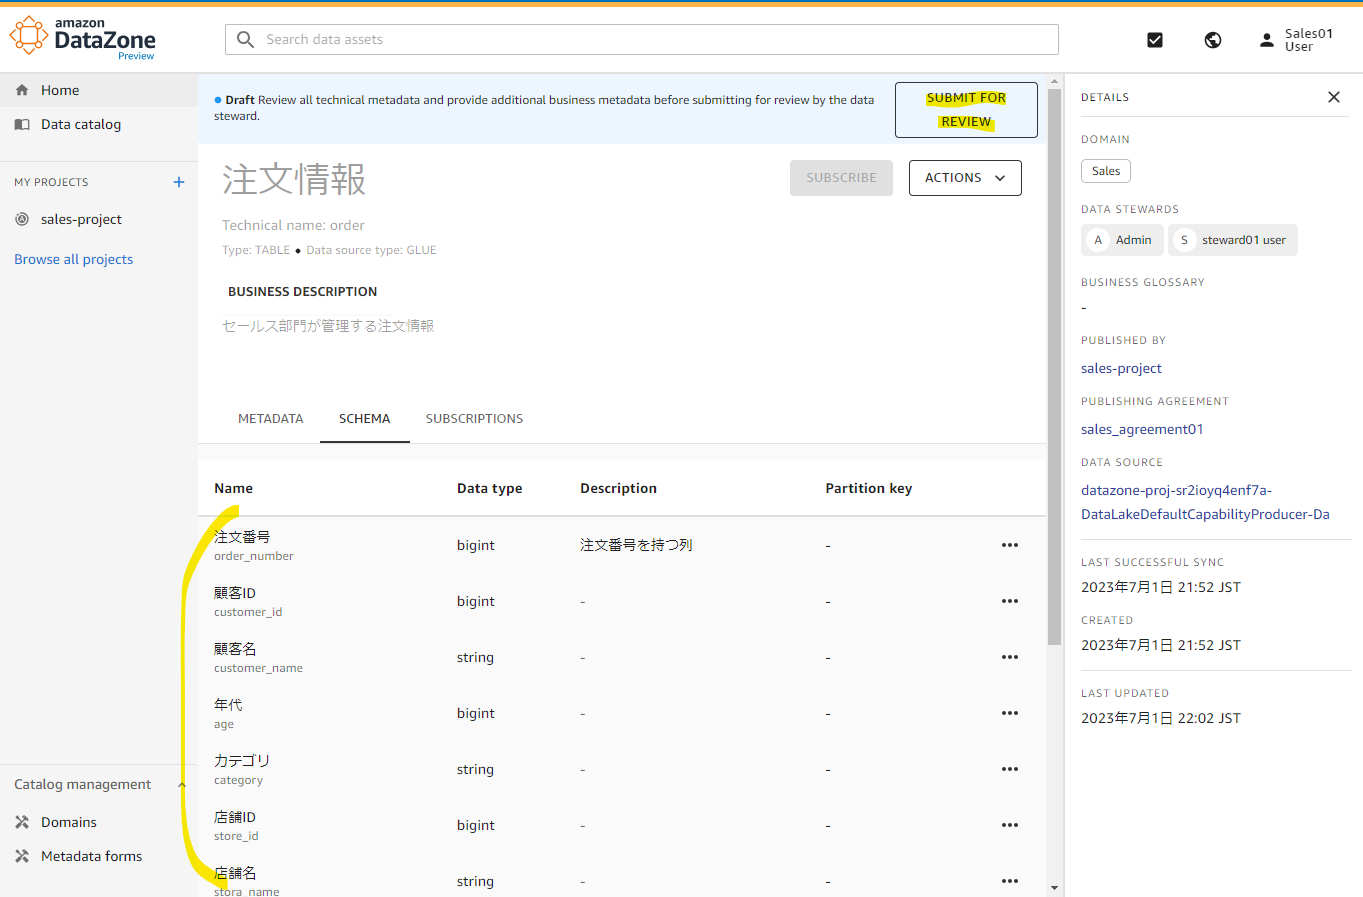Open the tasks checkbox icon in header

[x=1155, y=40]
